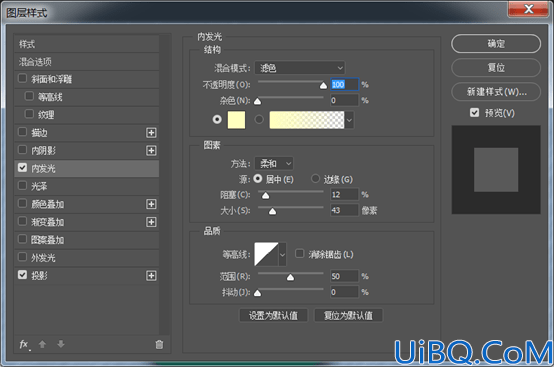Open 斜面和浮雕 settings row
This screenshot has height=367, width=554.
87,79
